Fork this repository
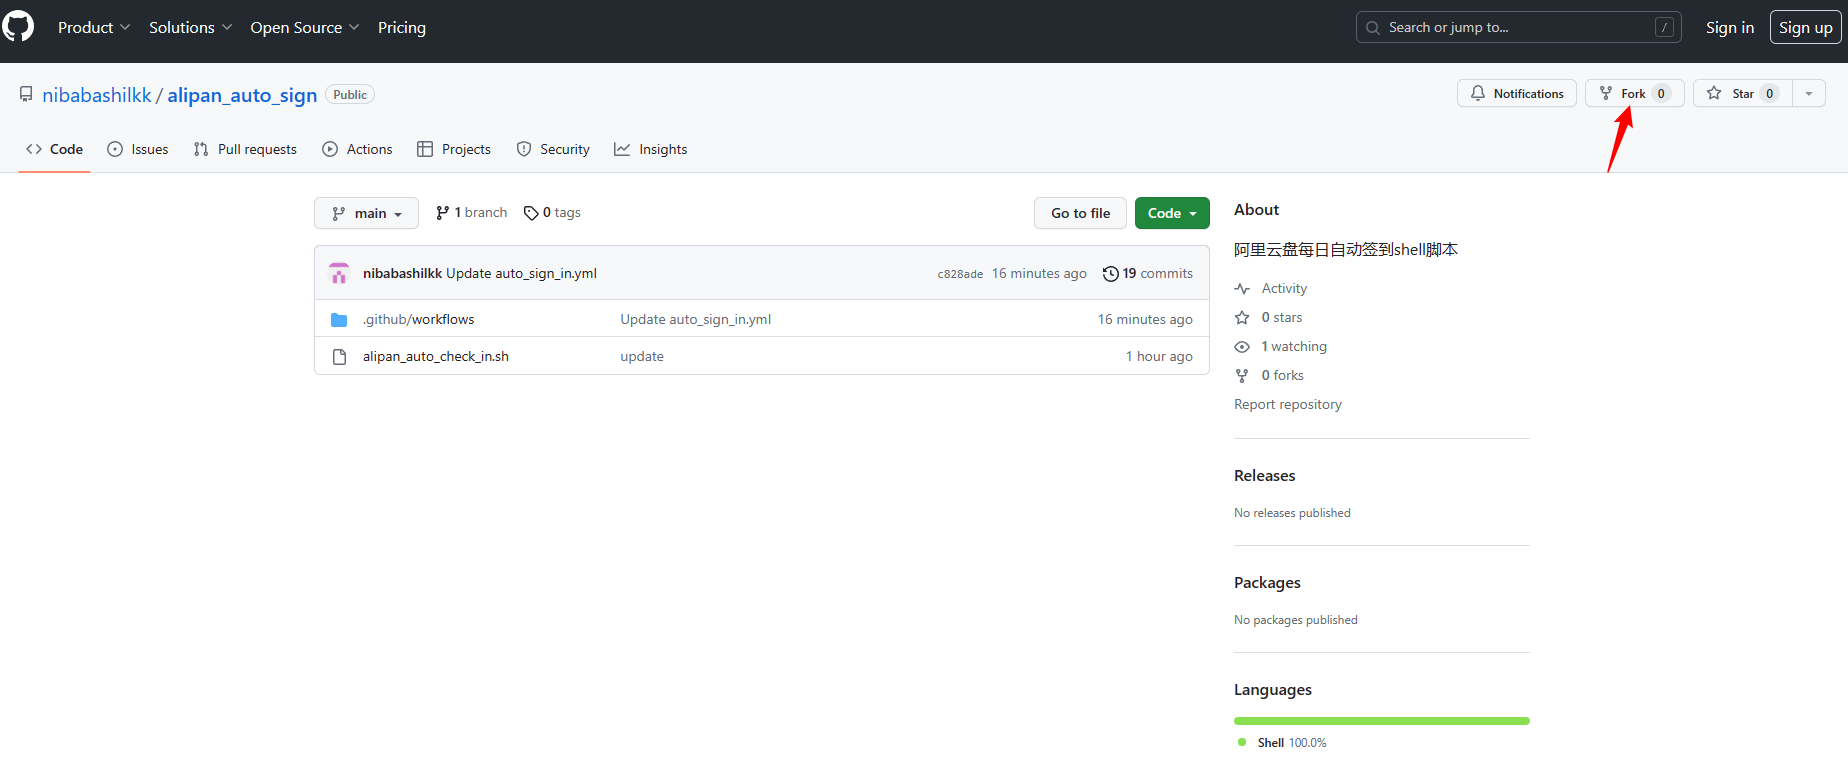The height and width of the screenshot is (783, 1848). [1634, 93]
